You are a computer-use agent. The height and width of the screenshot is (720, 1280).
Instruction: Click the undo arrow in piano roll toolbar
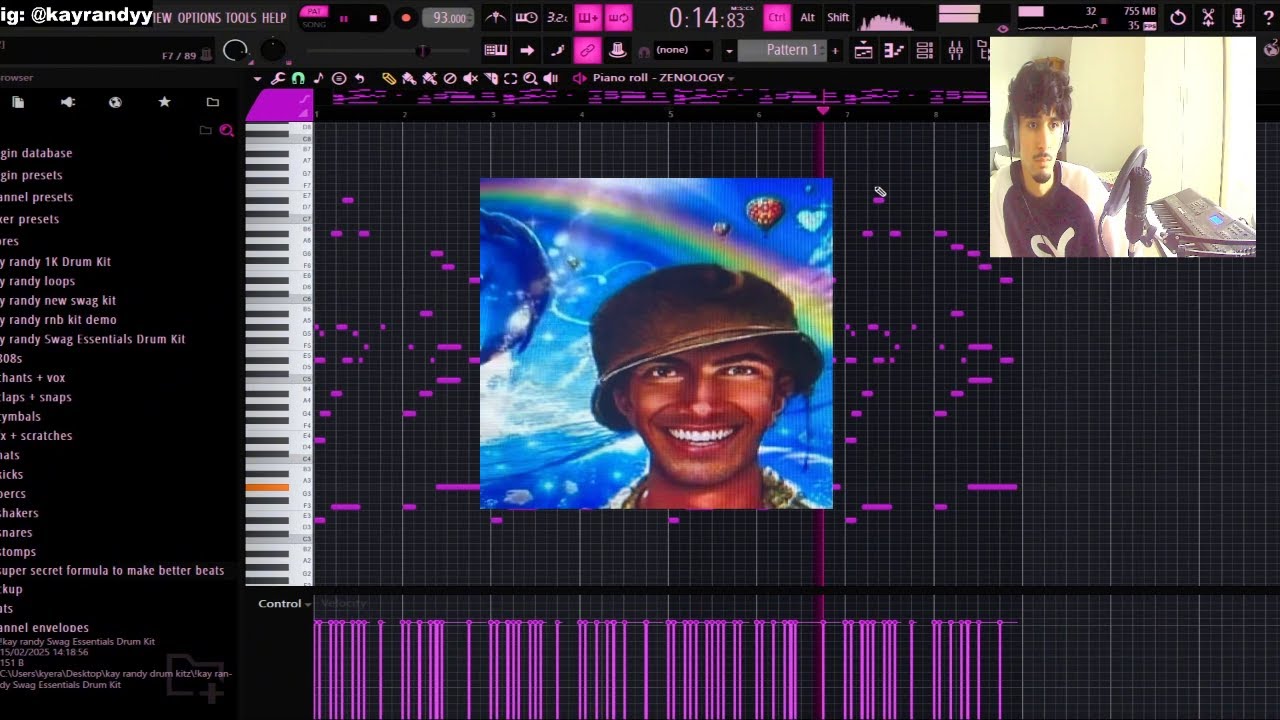[359, 78]
